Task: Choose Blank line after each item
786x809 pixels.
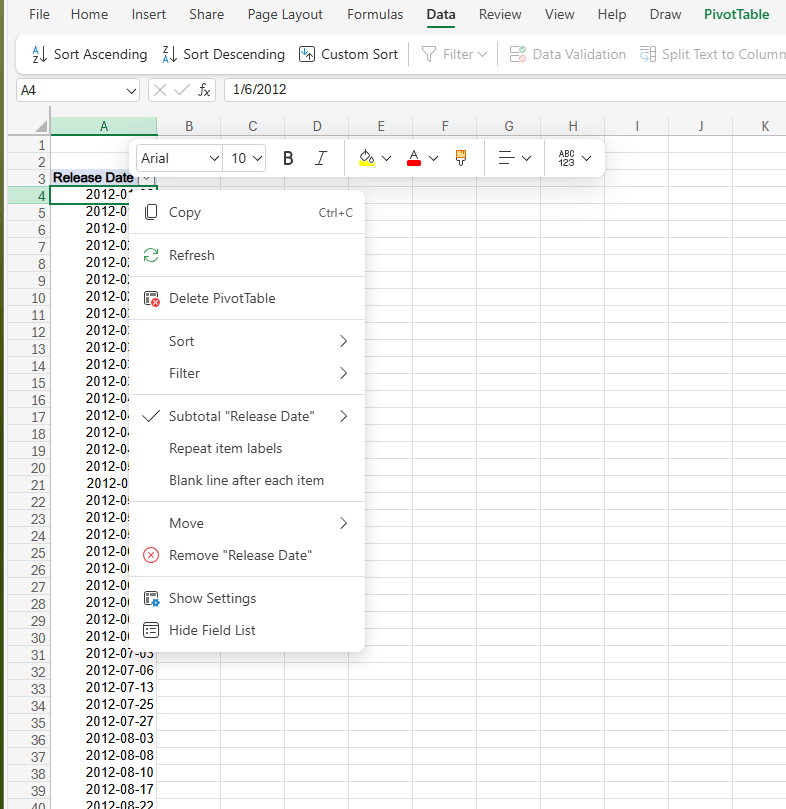Action: (246, 480)
